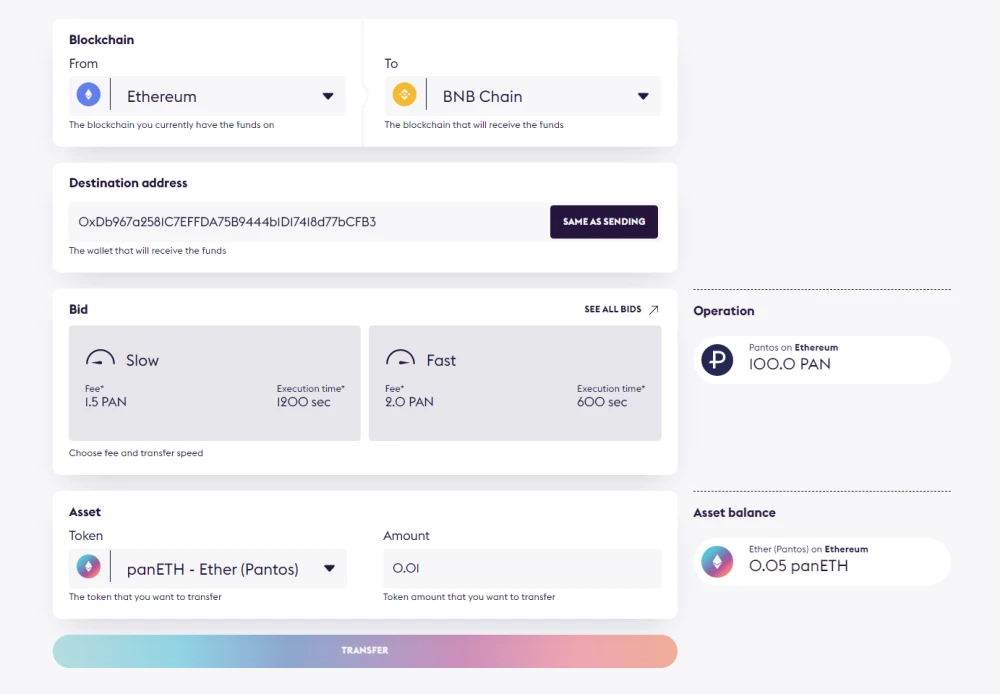This screenshot has width=1000, height=694.
Task: Click the arrow icon beside See All Bids
Action: pos(654,309)
